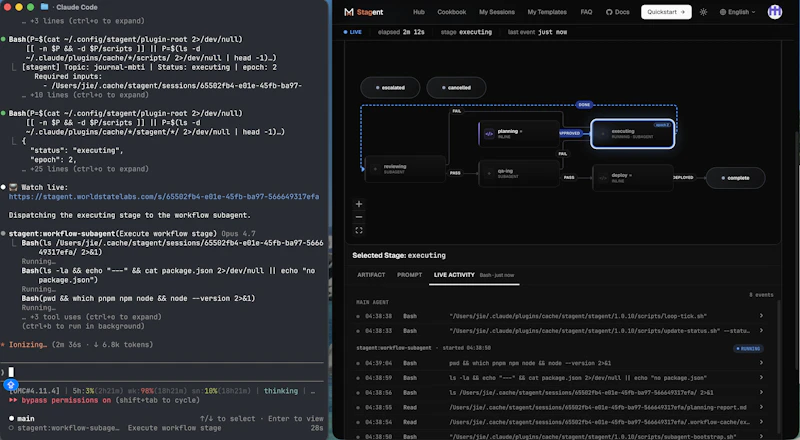Open the Cookbook page

pyautogui.click(x=452, y=12)
